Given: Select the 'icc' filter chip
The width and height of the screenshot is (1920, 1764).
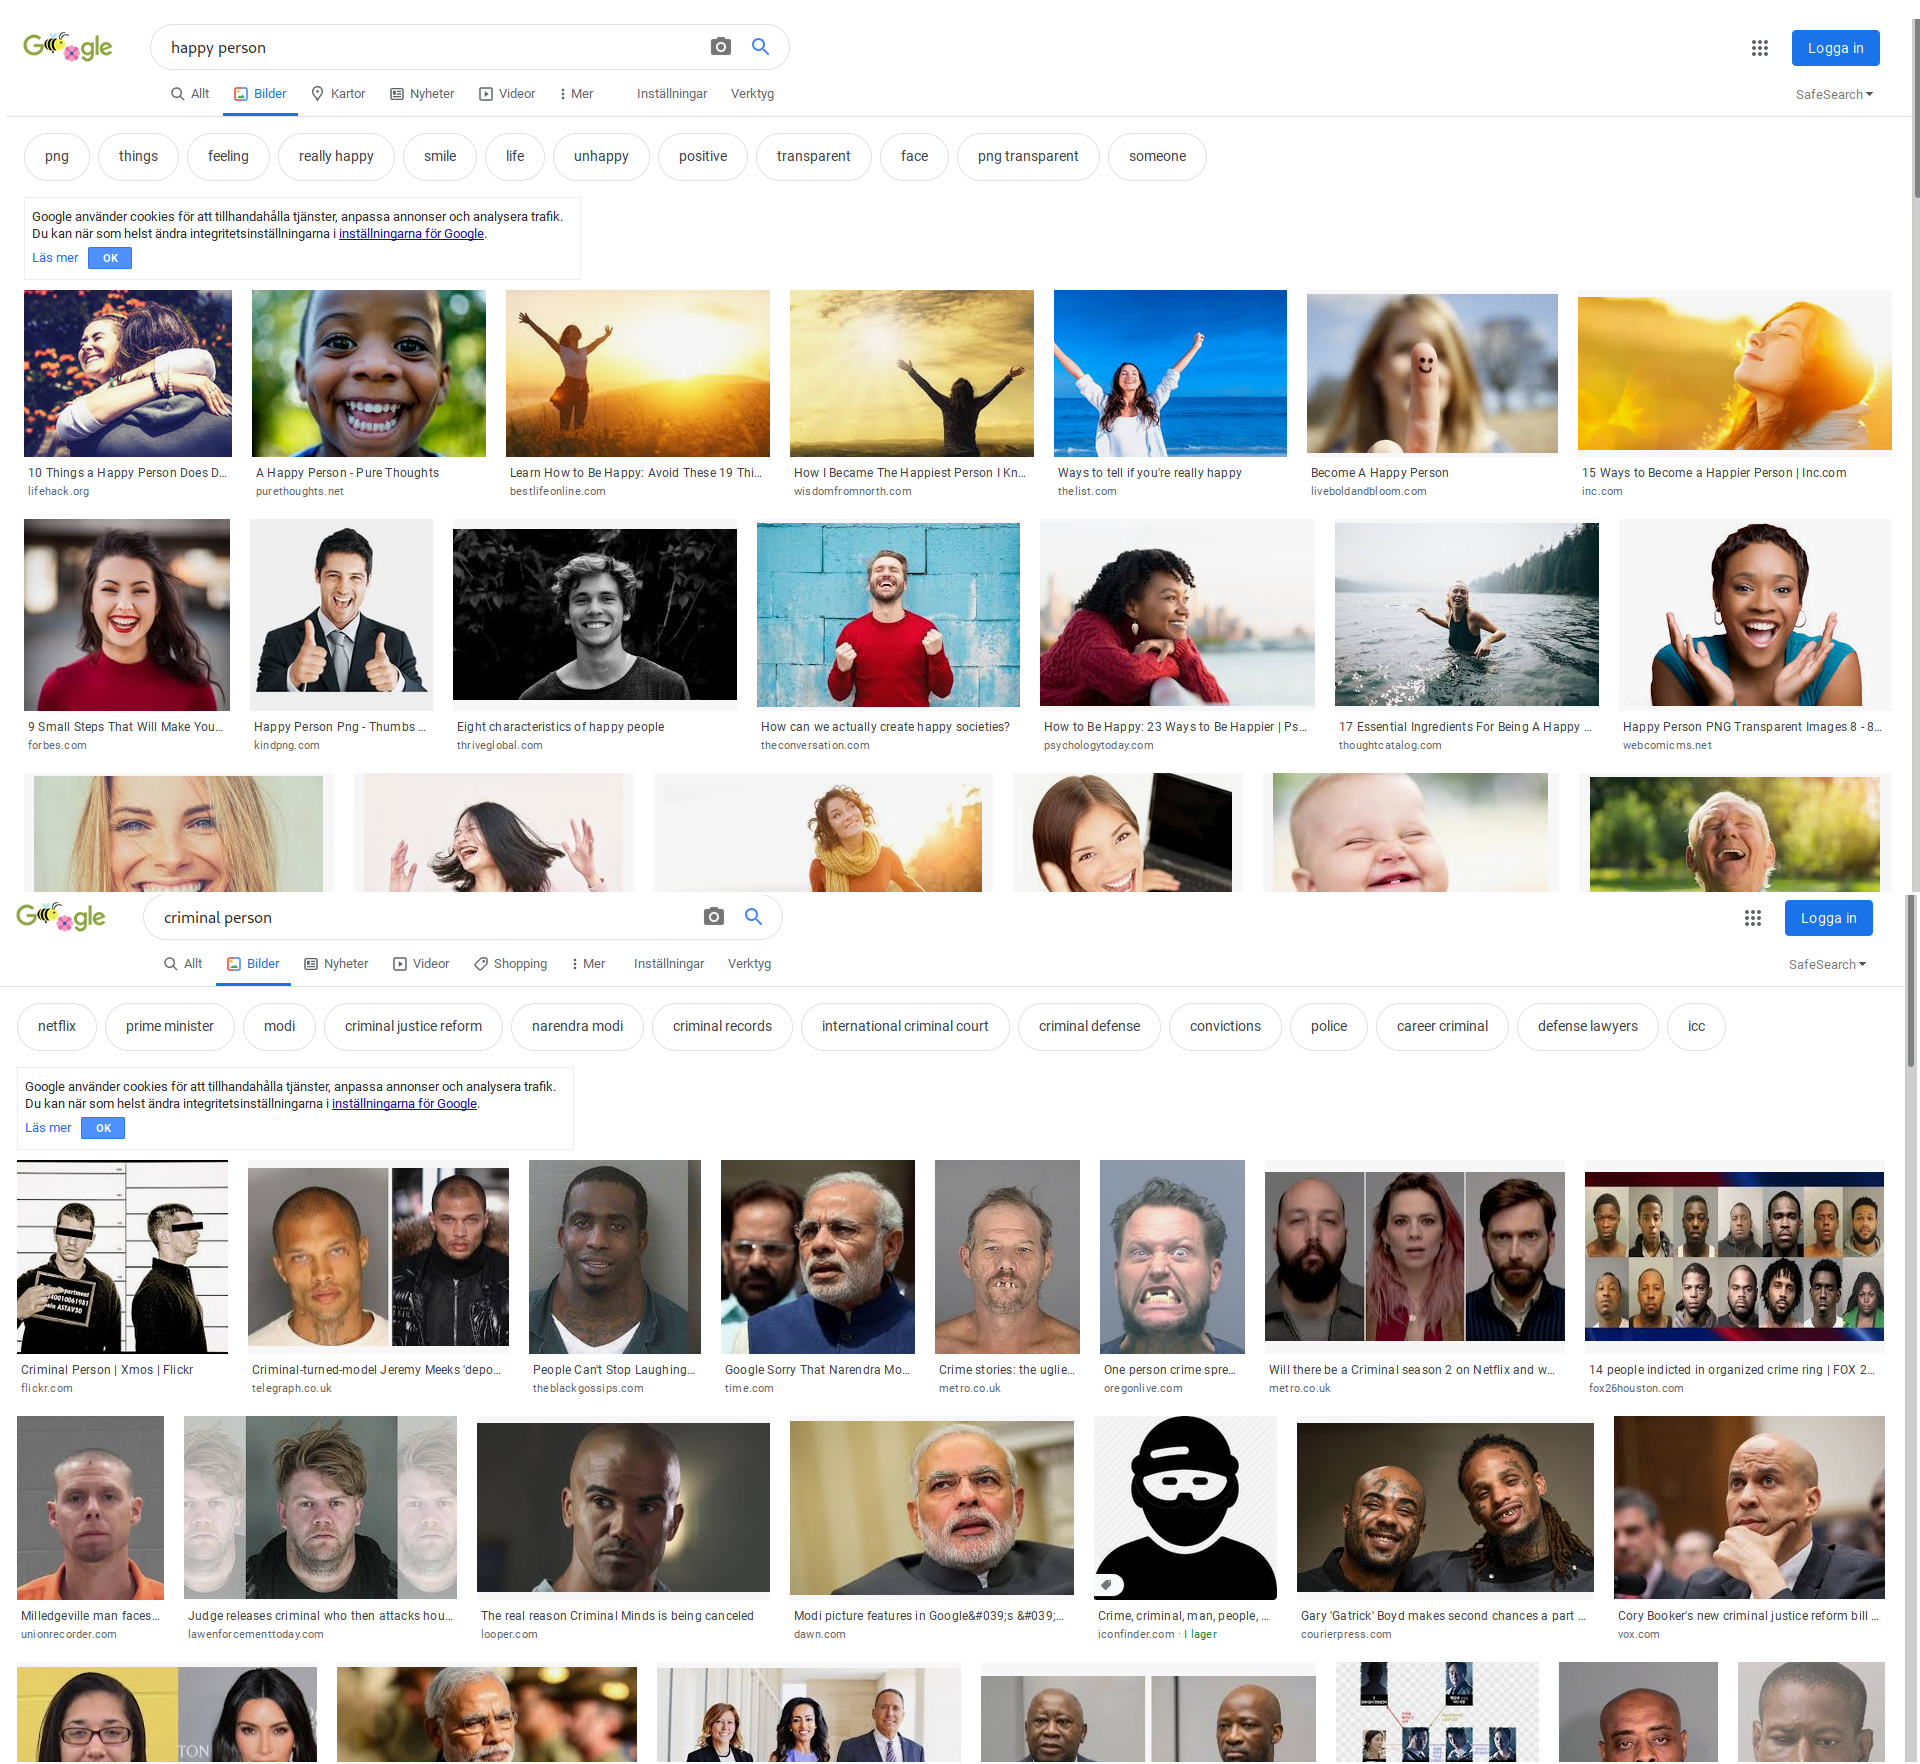Looking at the screenshot, I should pos(1696,1027).
